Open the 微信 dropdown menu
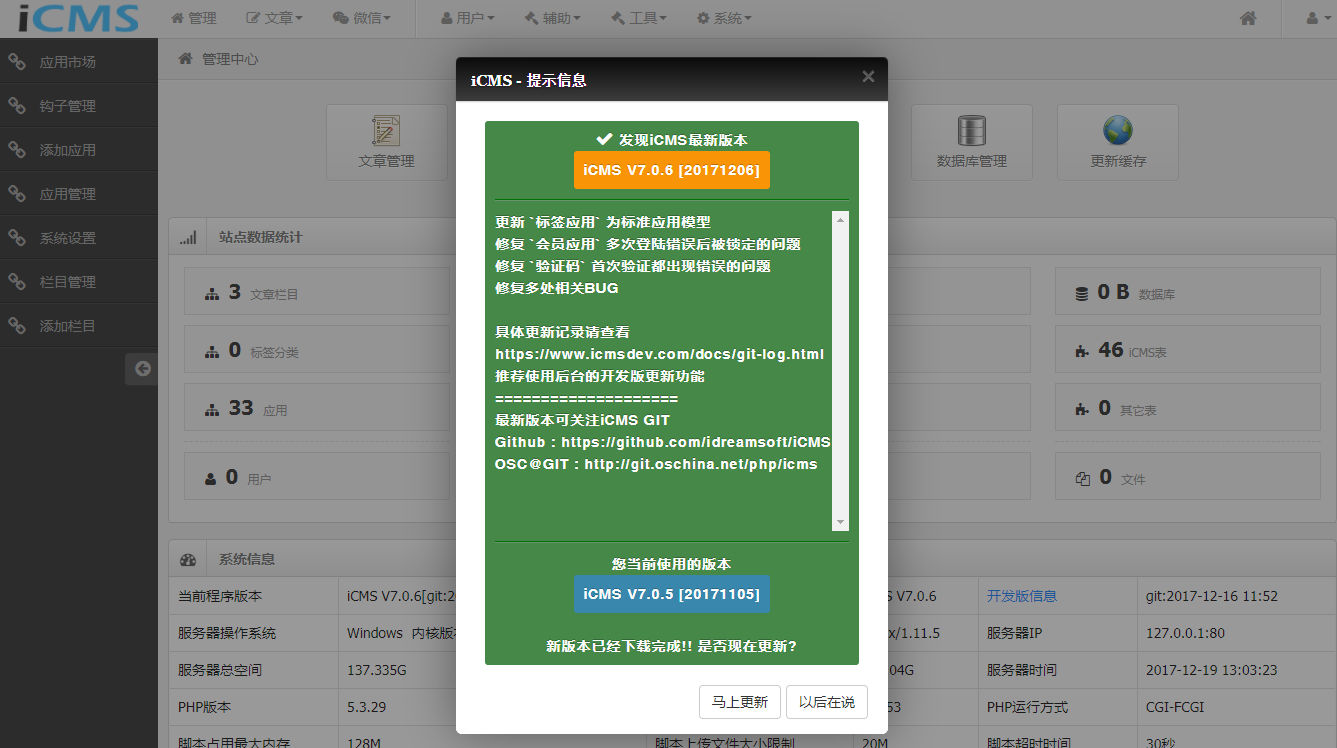Screen dimensions: 1337x748 point(361,18)
